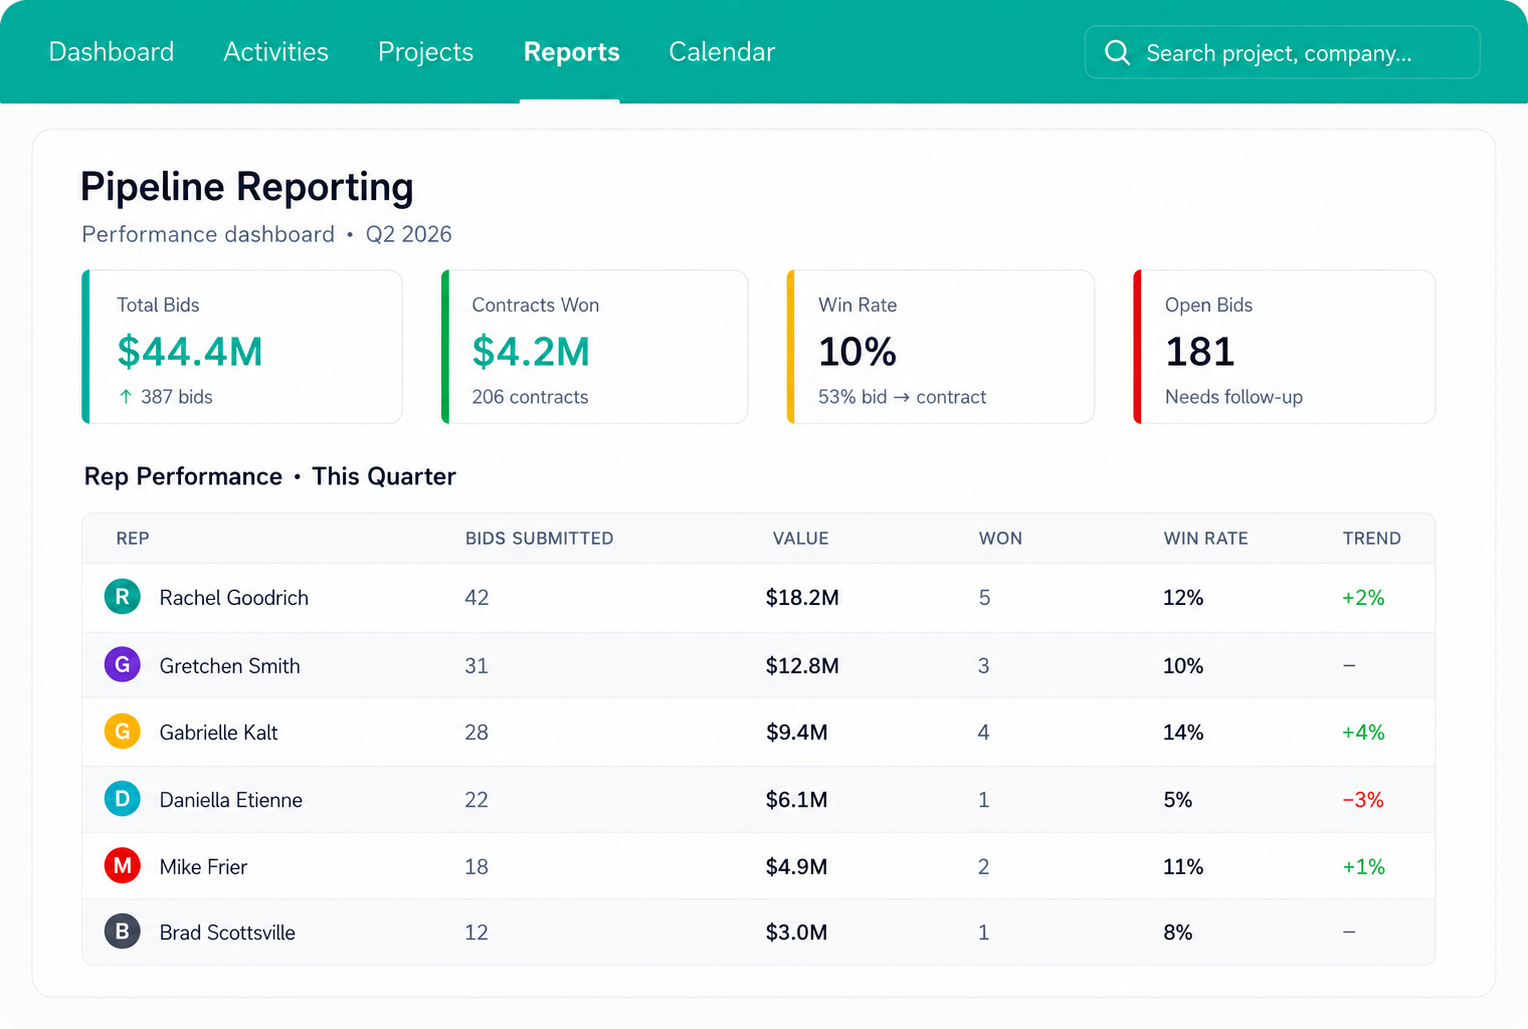Click Gretchen Smith's 31 bids submitted
This screenshot has height=1029, width=1528.
tap(477, 666)
